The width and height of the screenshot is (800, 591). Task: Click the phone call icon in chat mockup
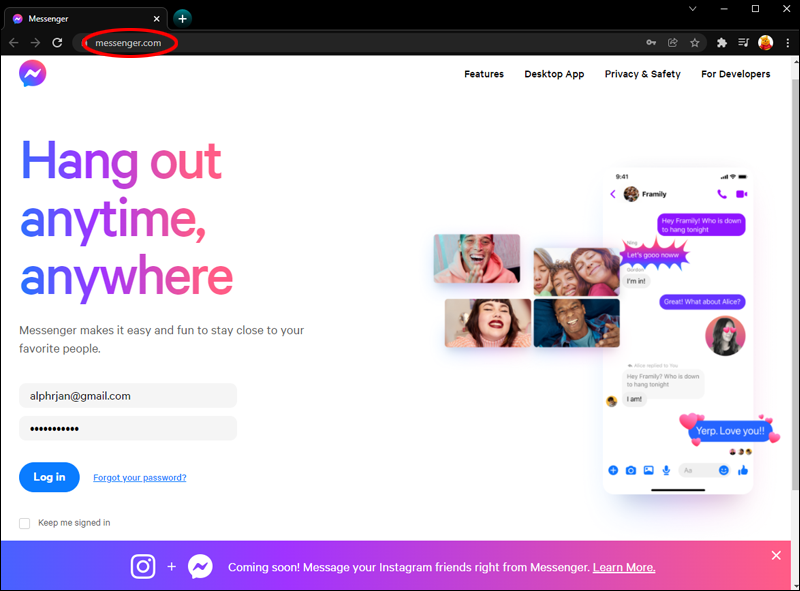point(721,194)
